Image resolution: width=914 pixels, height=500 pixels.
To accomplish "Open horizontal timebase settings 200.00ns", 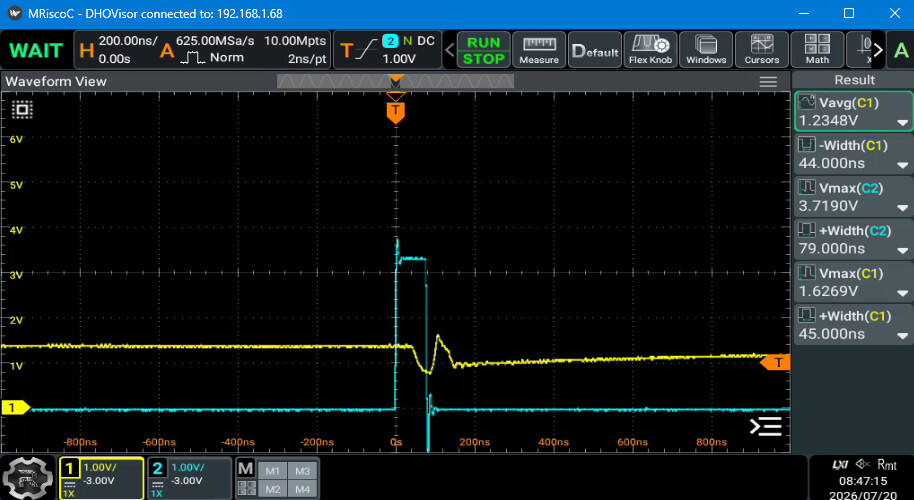I will click(117, 50).
